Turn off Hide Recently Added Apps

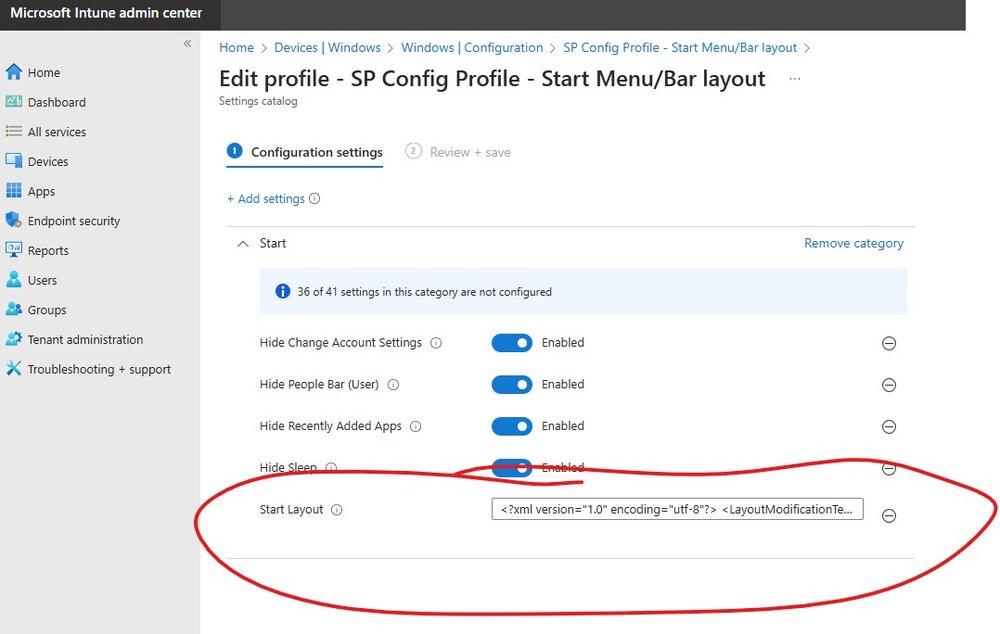(511, 426)
